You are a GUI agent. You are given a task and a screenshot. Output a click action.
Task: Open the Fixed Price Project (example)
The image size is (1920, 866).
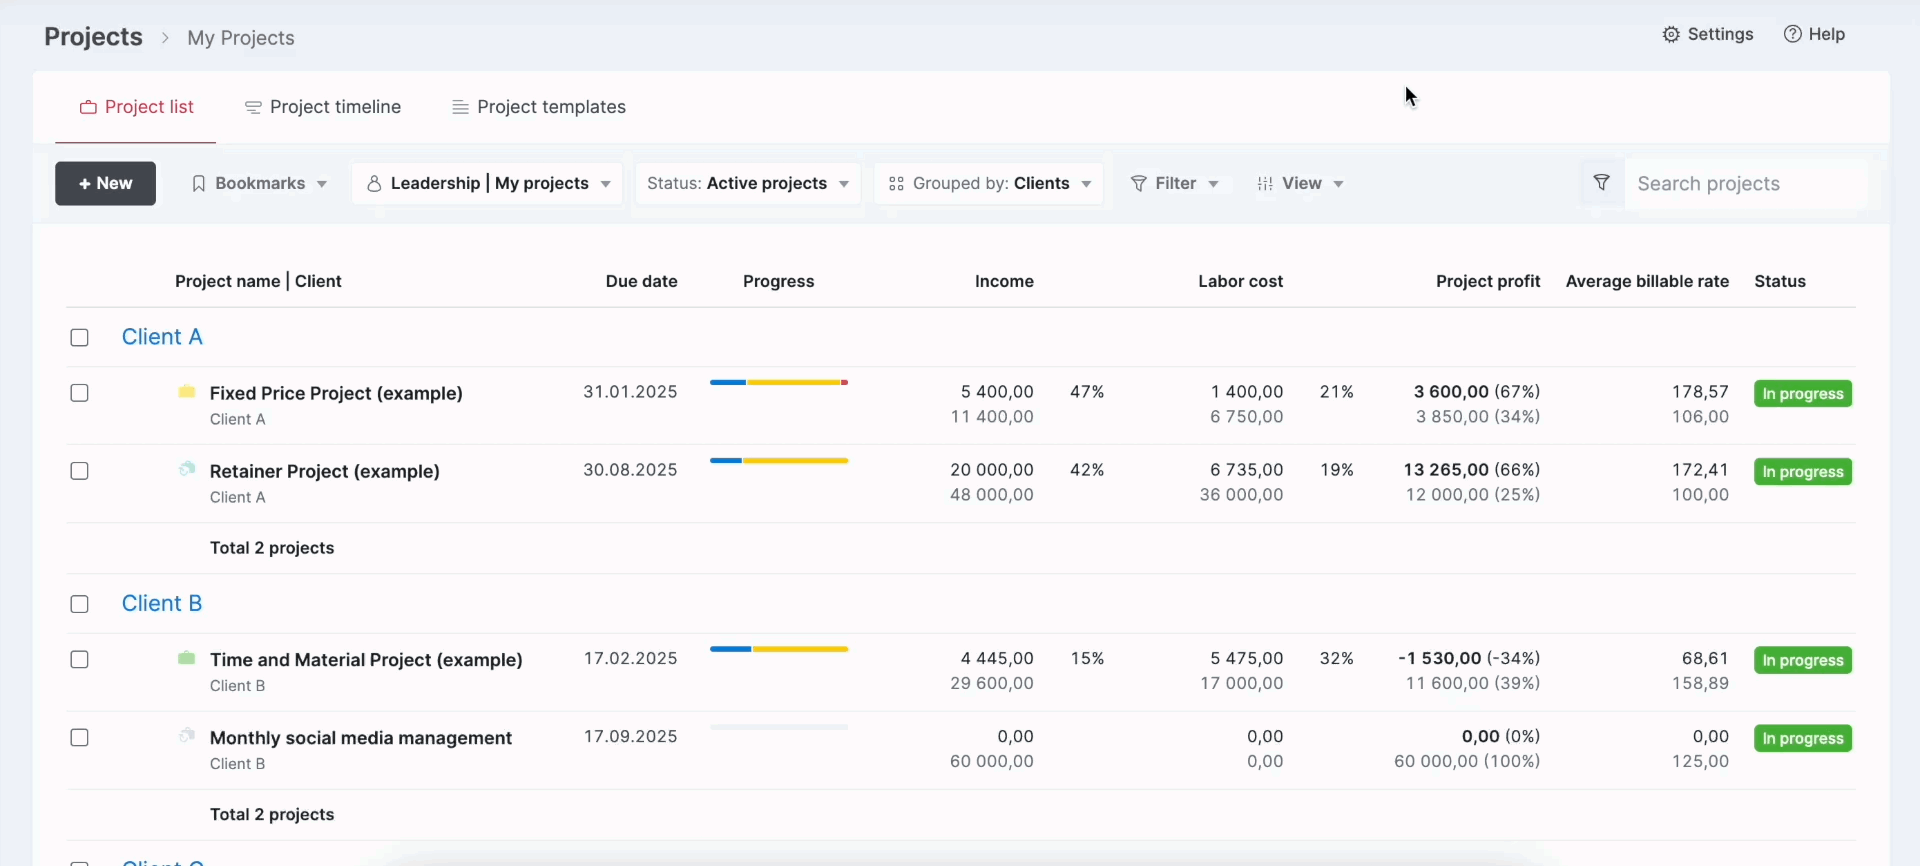click(x=336, y=393)
